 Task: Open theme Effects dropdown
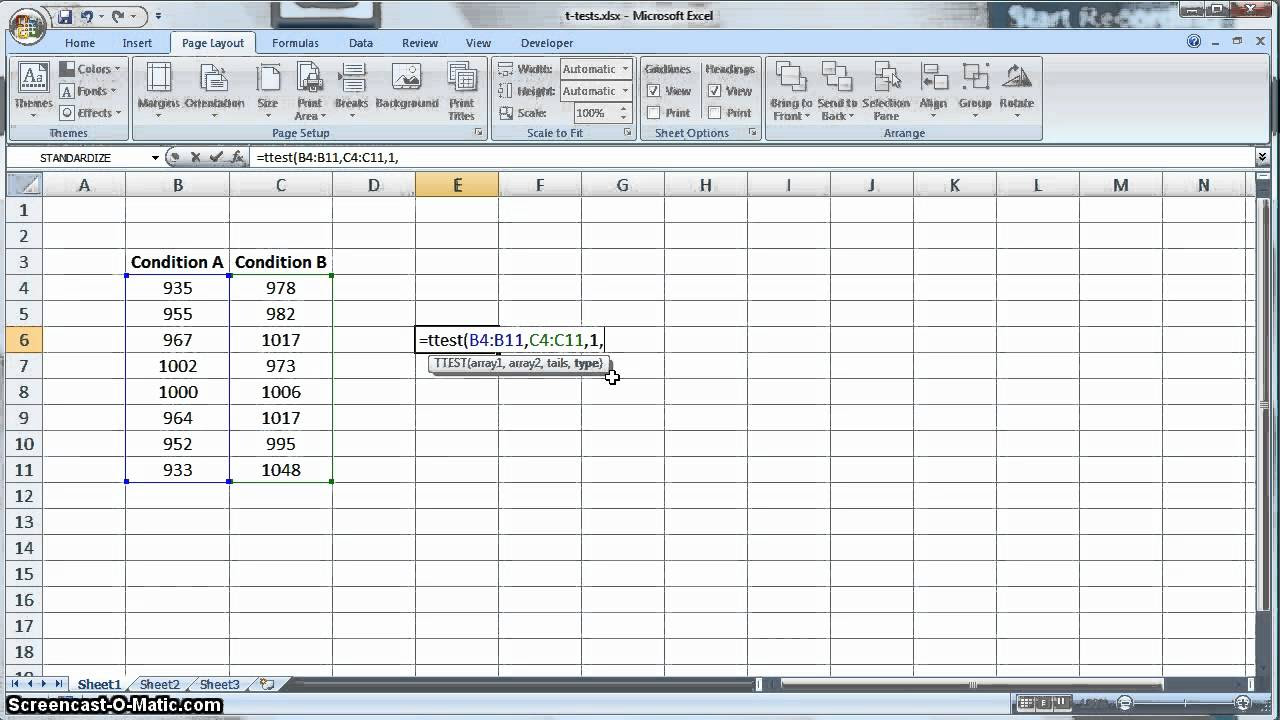pyautogui.click(x=90, y=113)
